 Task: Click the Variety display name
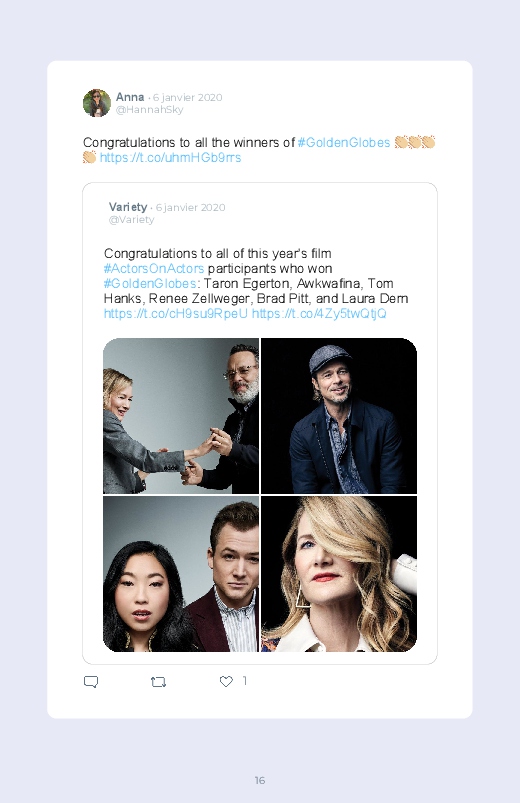point(128,207)
